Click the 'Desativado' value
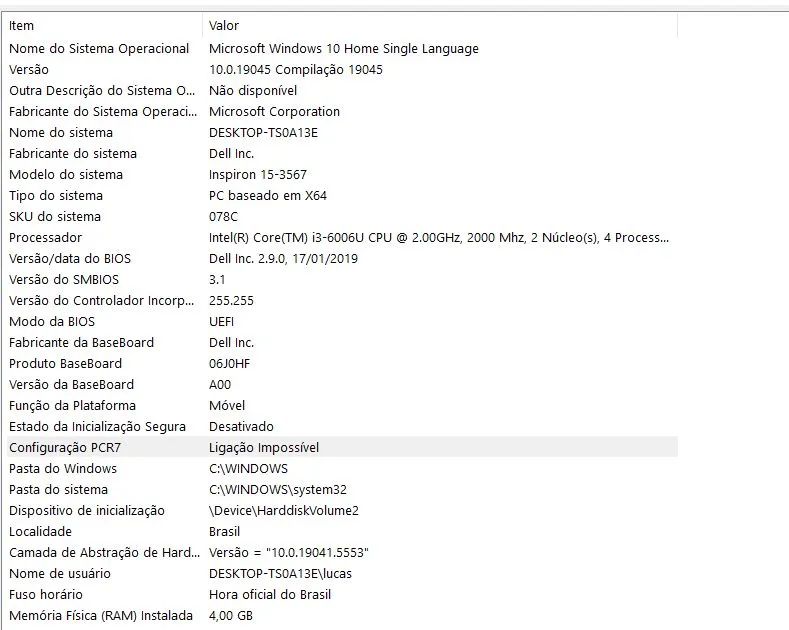This screenshot has height=630, width=789. pyautogui.click(x=242, y=427)
